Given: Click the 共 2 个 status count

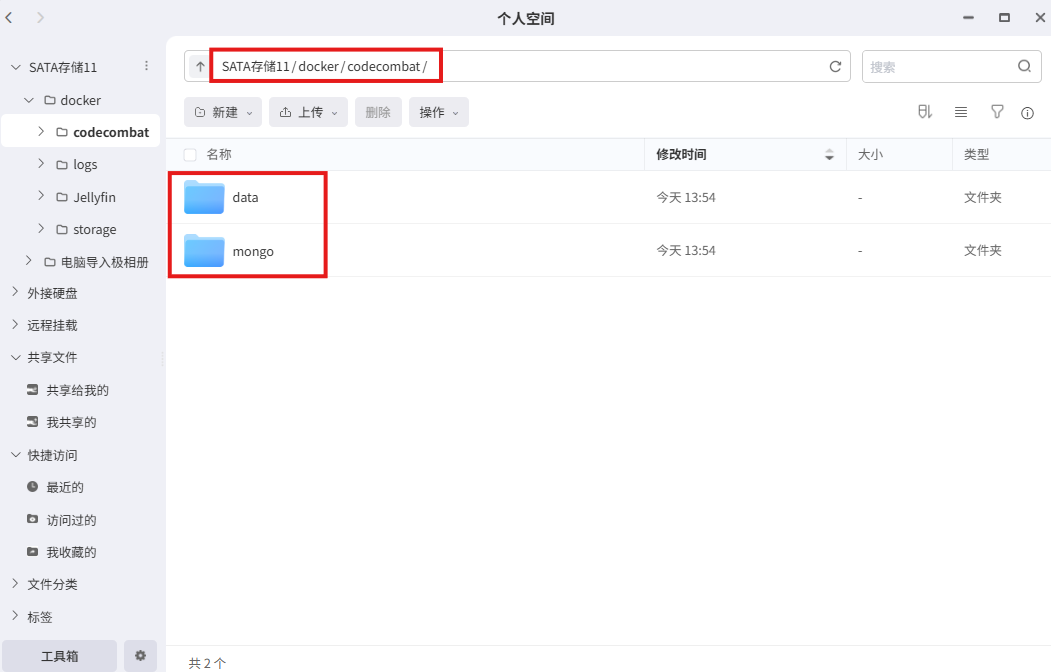Looking at the screenshot, I should (207, 663).
